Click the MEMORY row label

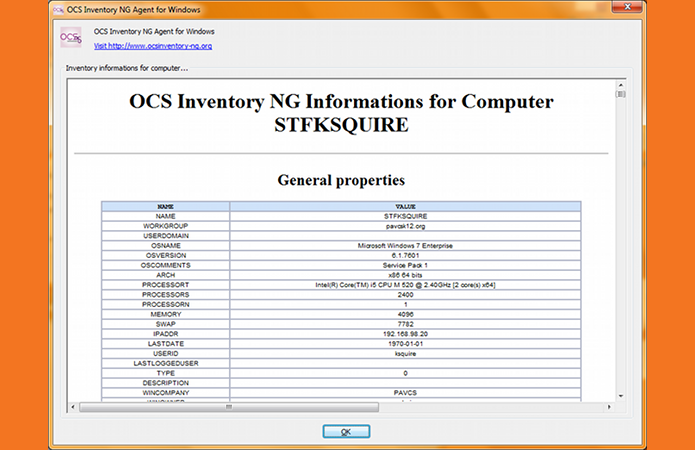[165, 314]
